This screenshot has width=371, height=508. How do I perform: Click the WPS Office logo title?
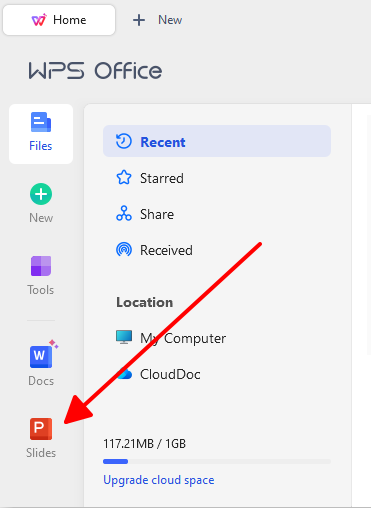coord(95,71)
